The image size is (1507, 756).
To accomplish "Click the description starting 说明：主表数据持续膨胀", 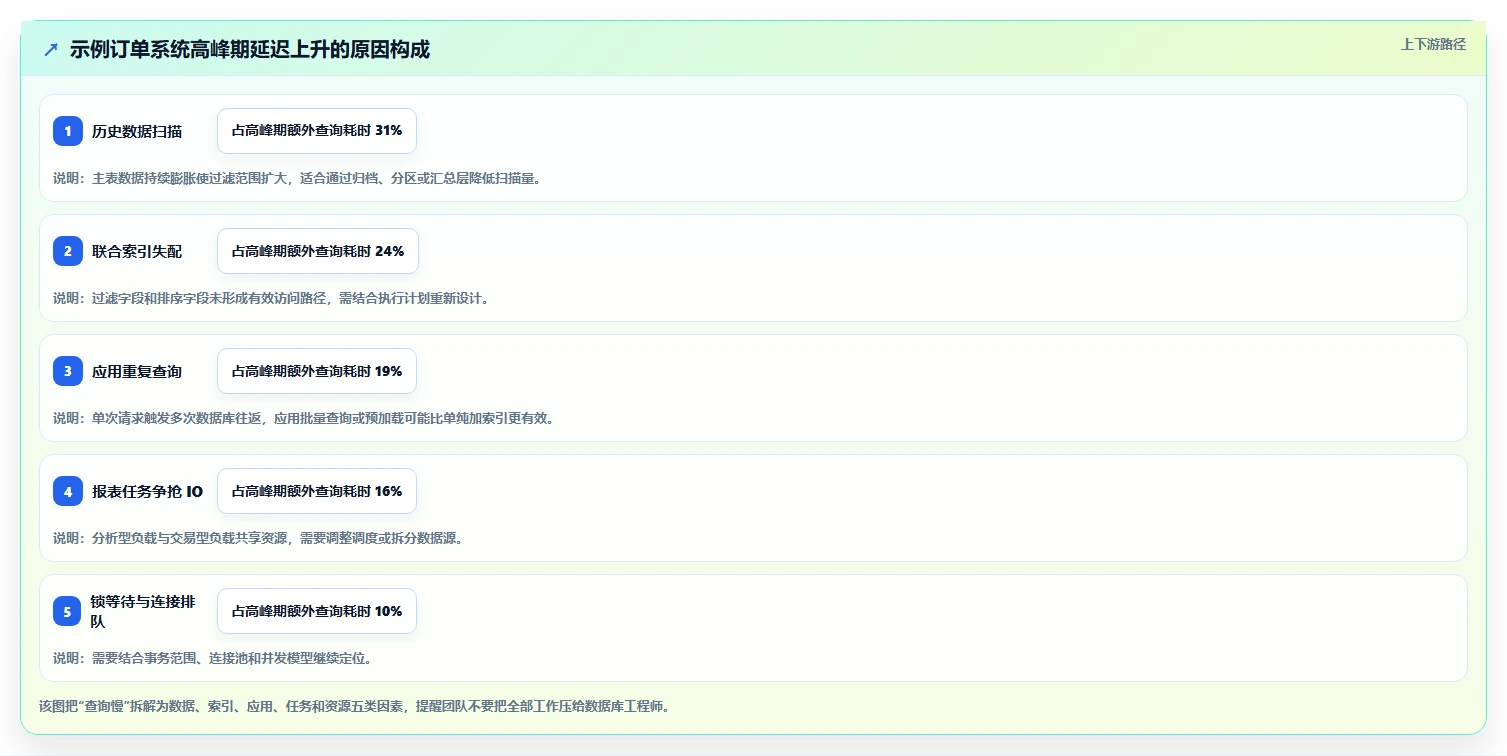I will (297, 178).
